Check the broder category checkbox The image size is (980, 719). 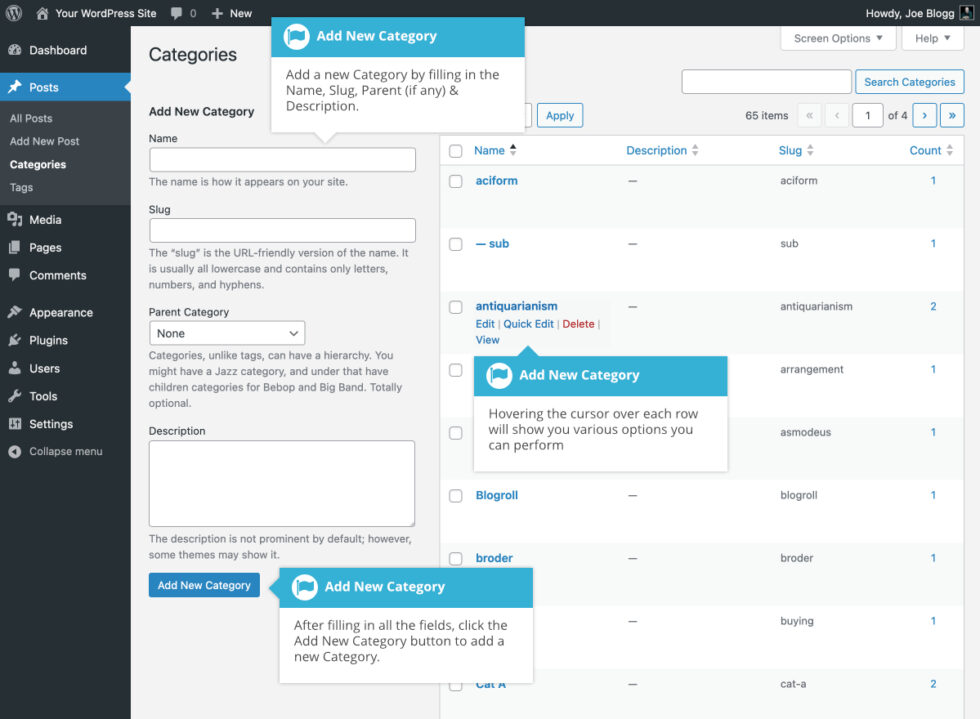[x=456, y=558]
